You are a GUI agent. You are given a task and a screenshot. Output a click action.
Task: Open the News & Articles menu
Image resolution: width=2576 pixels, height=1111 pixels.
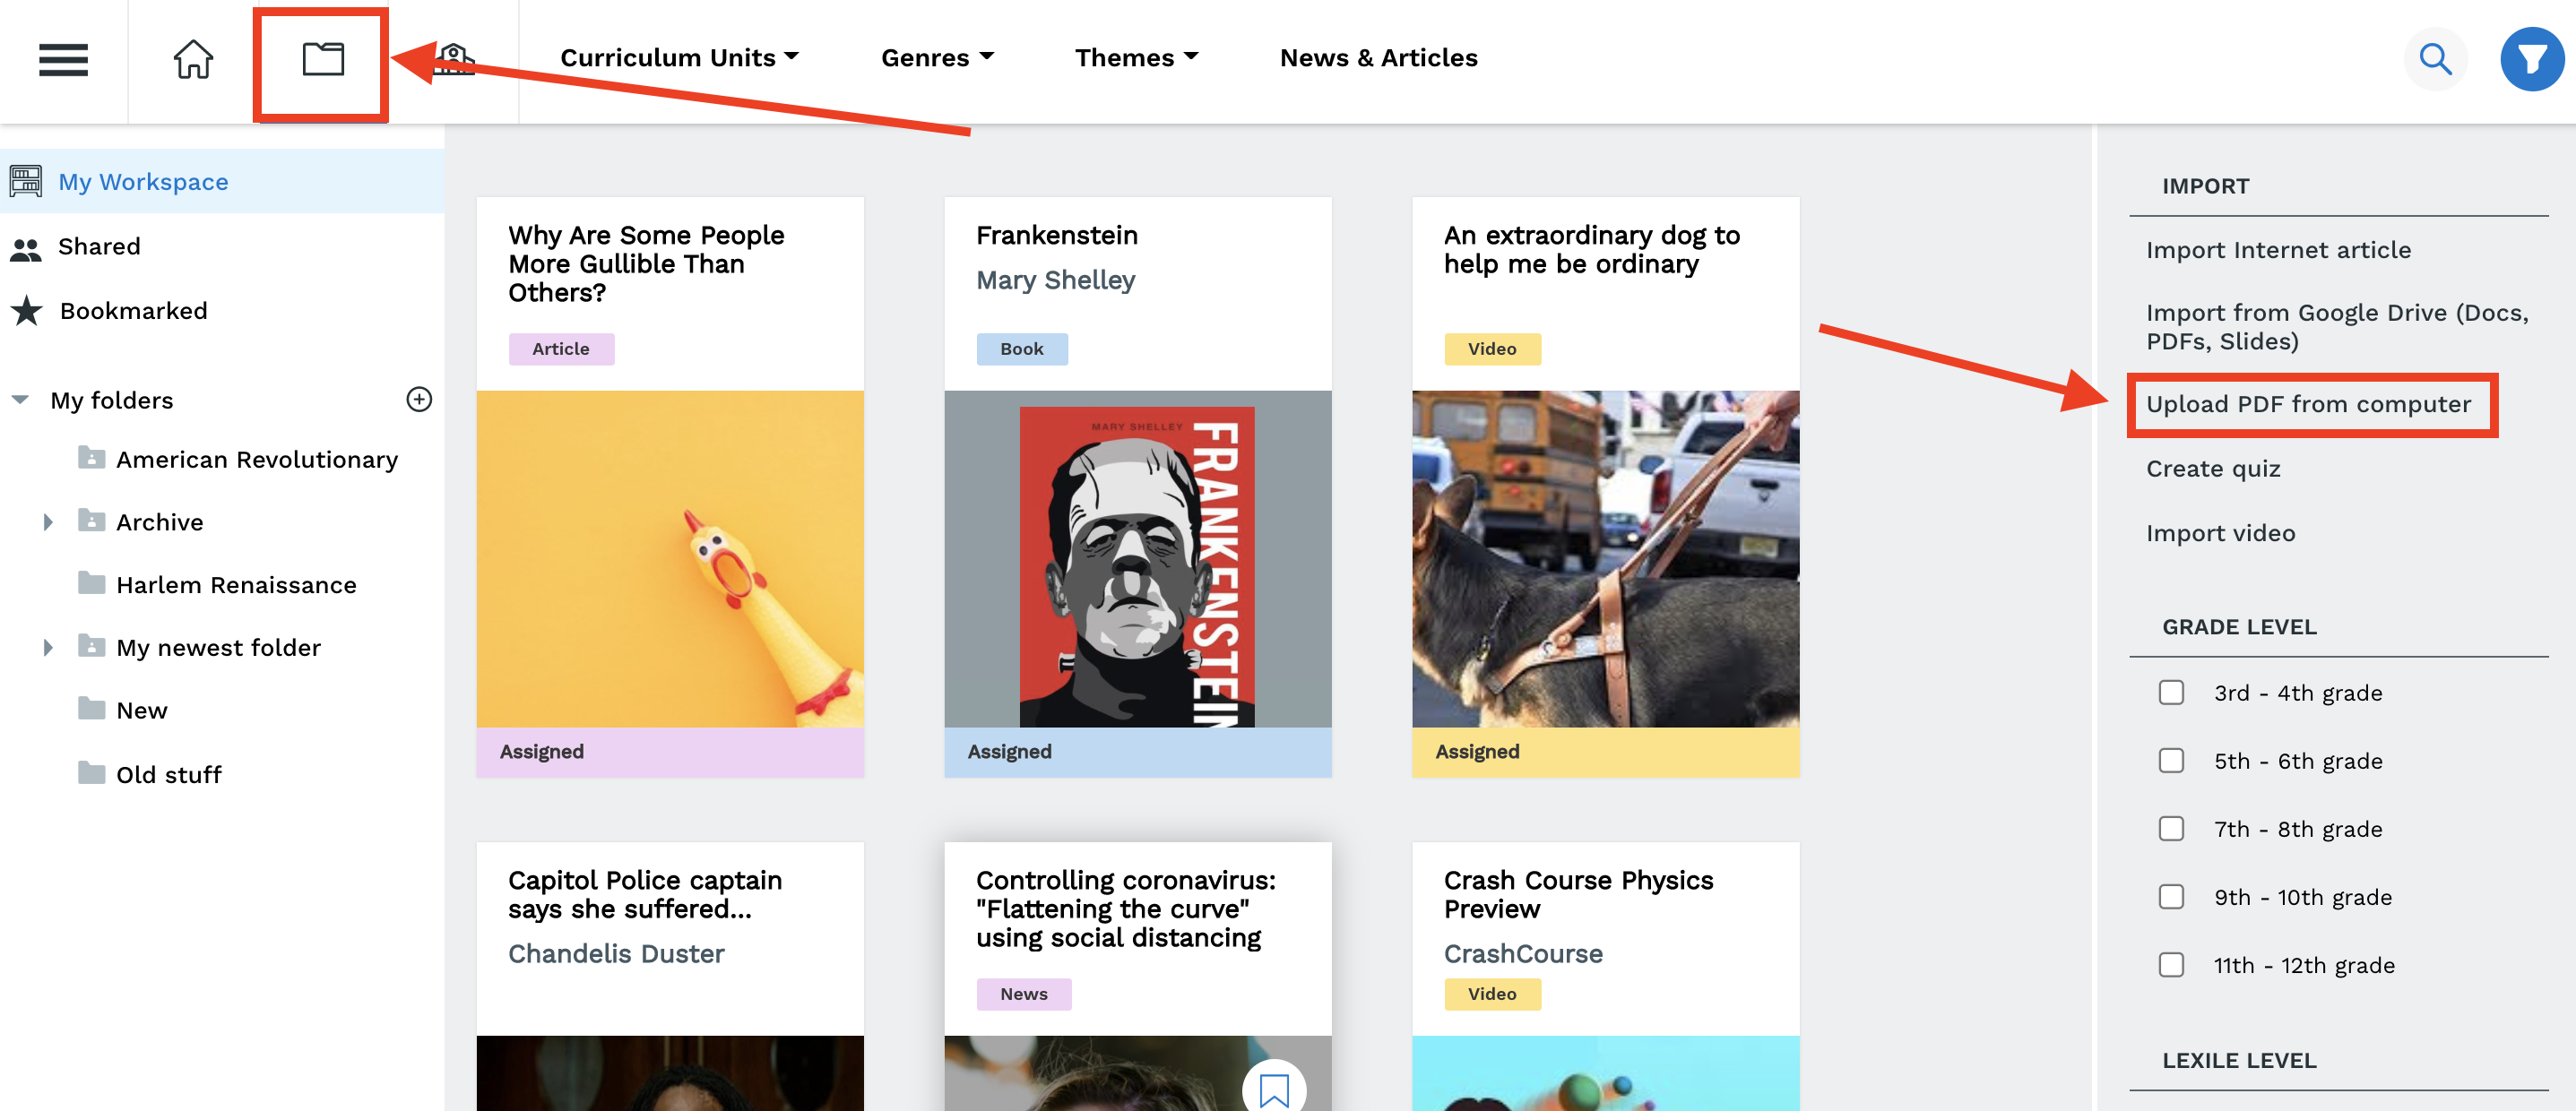coord(1378,58)
